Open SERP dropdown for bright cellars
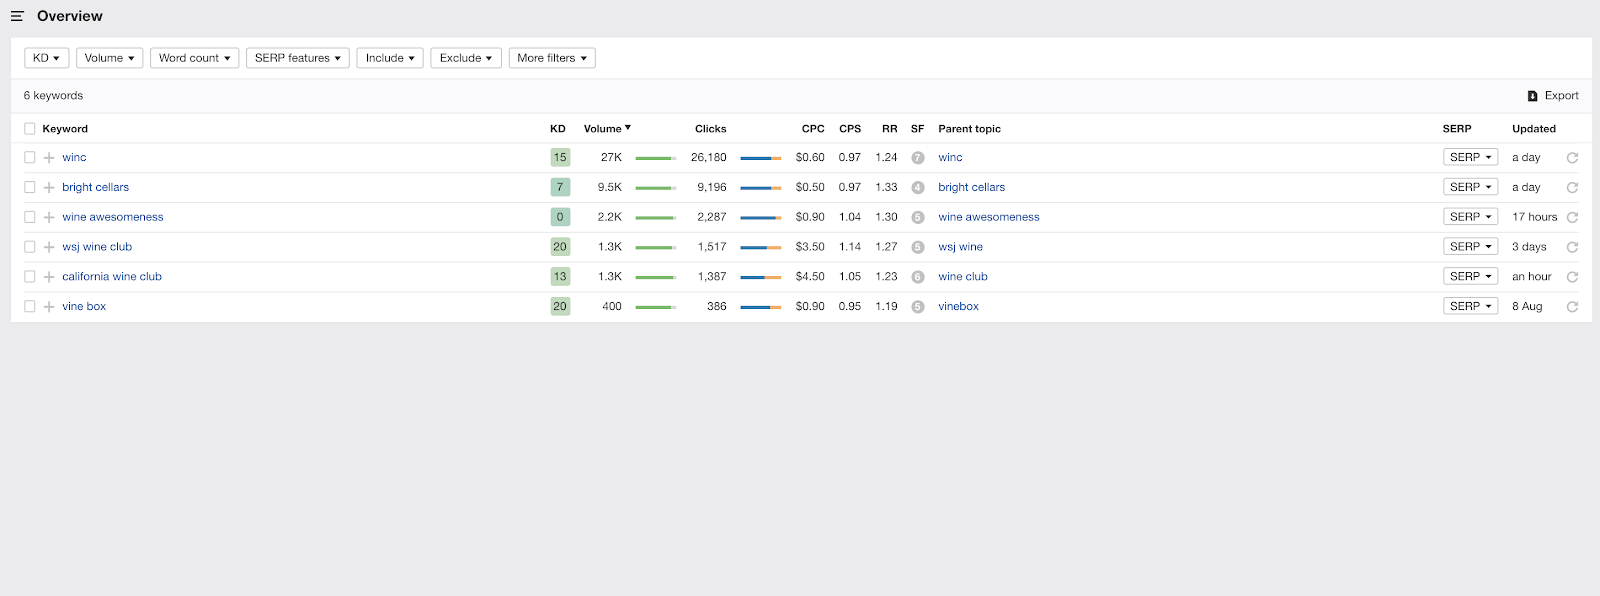 1471,187
